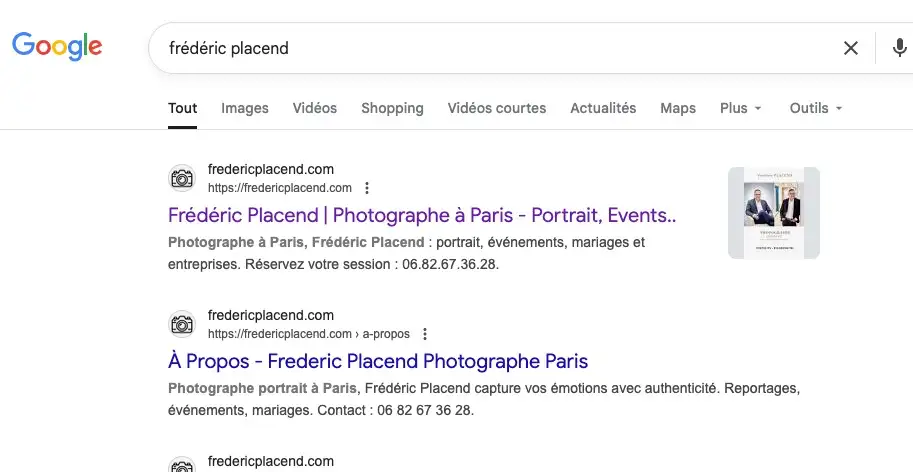Start voice search with microphone icon
This screenshot has height=472, width=913.
900,48
